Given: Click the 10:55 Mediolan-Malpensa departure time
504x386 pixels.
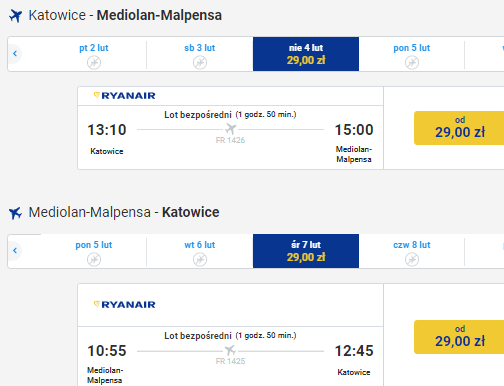Looking at the screenshot, I should 107,351.
